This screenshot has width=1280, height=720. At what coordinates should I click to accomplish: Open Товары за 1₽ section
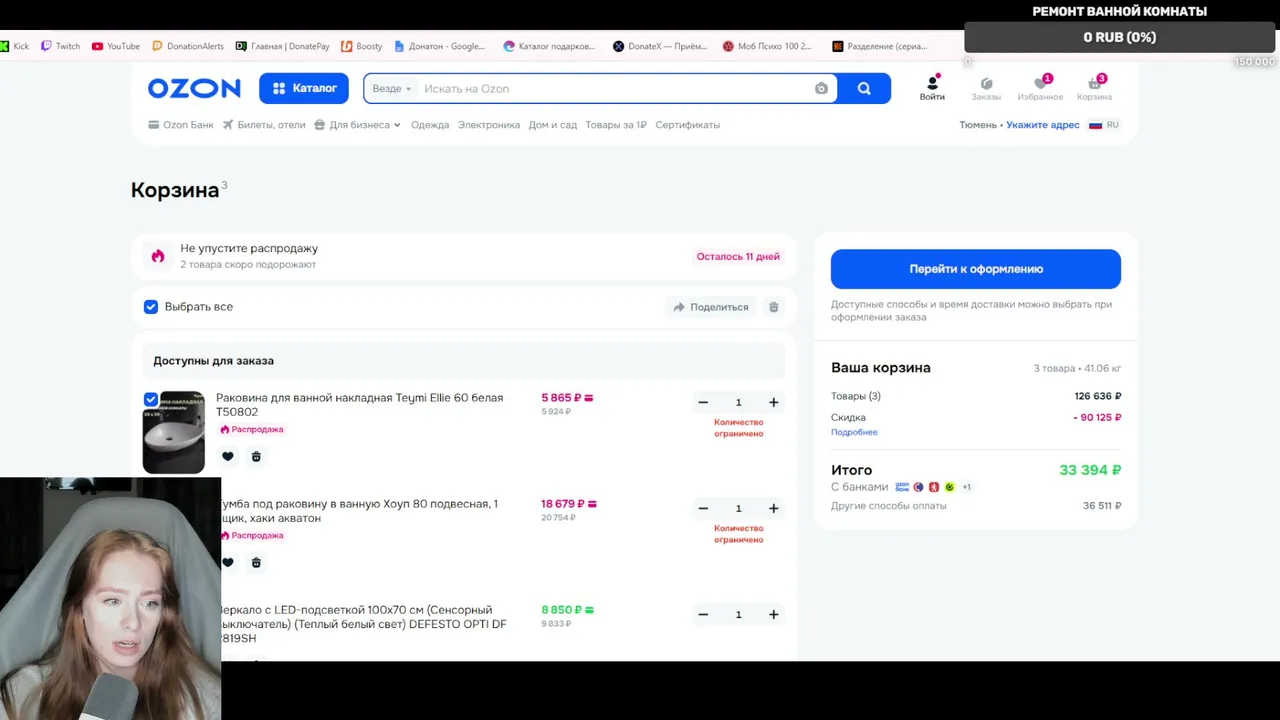click(x=616, y=125)
